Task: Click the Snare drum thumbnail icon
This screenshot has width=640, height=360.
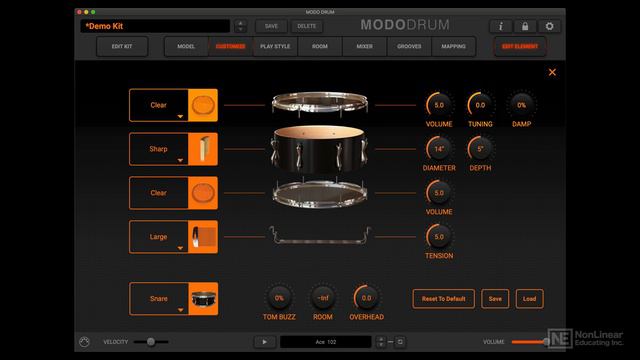Action: 203,299
